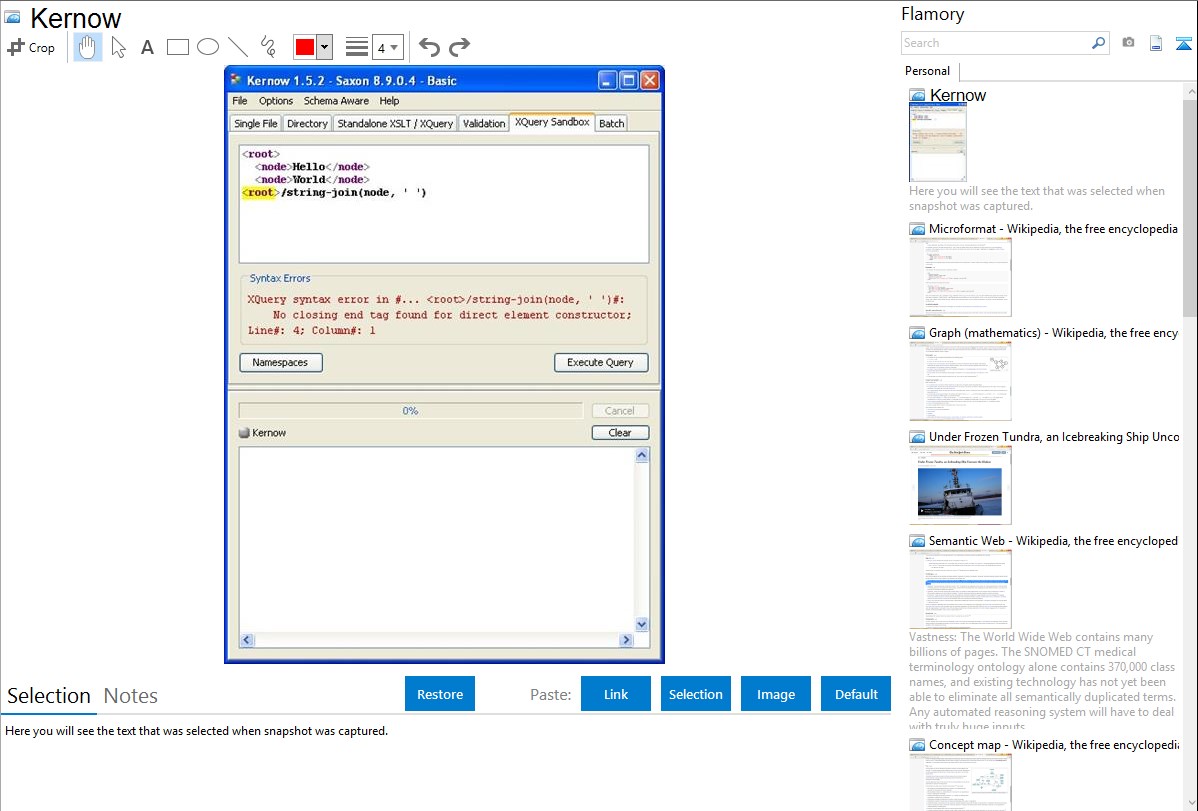Open Microformat Wikipedia snapshot thumbnail
The height and width of the screenshot is (811, 1198).
[x=960, y=277]
